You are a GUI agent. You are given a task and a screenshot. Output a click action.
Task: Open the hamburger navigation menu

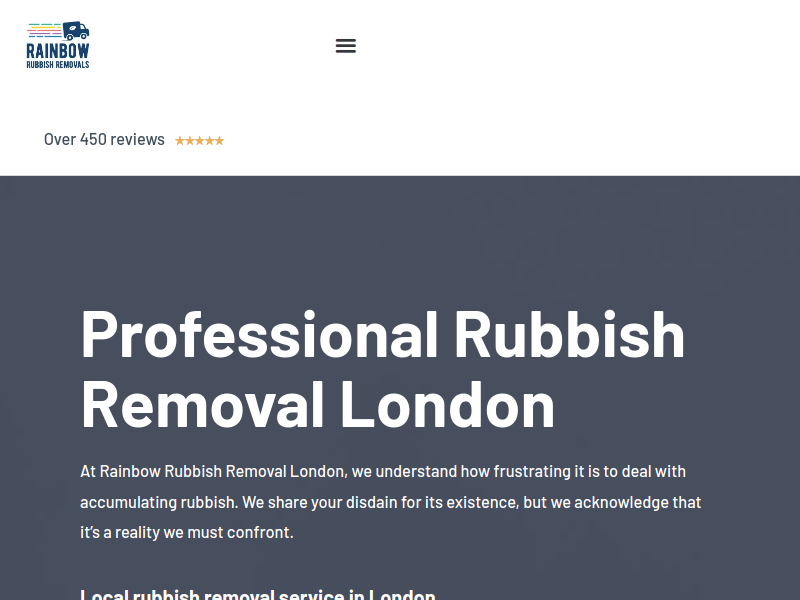click(x=345, y=46)
